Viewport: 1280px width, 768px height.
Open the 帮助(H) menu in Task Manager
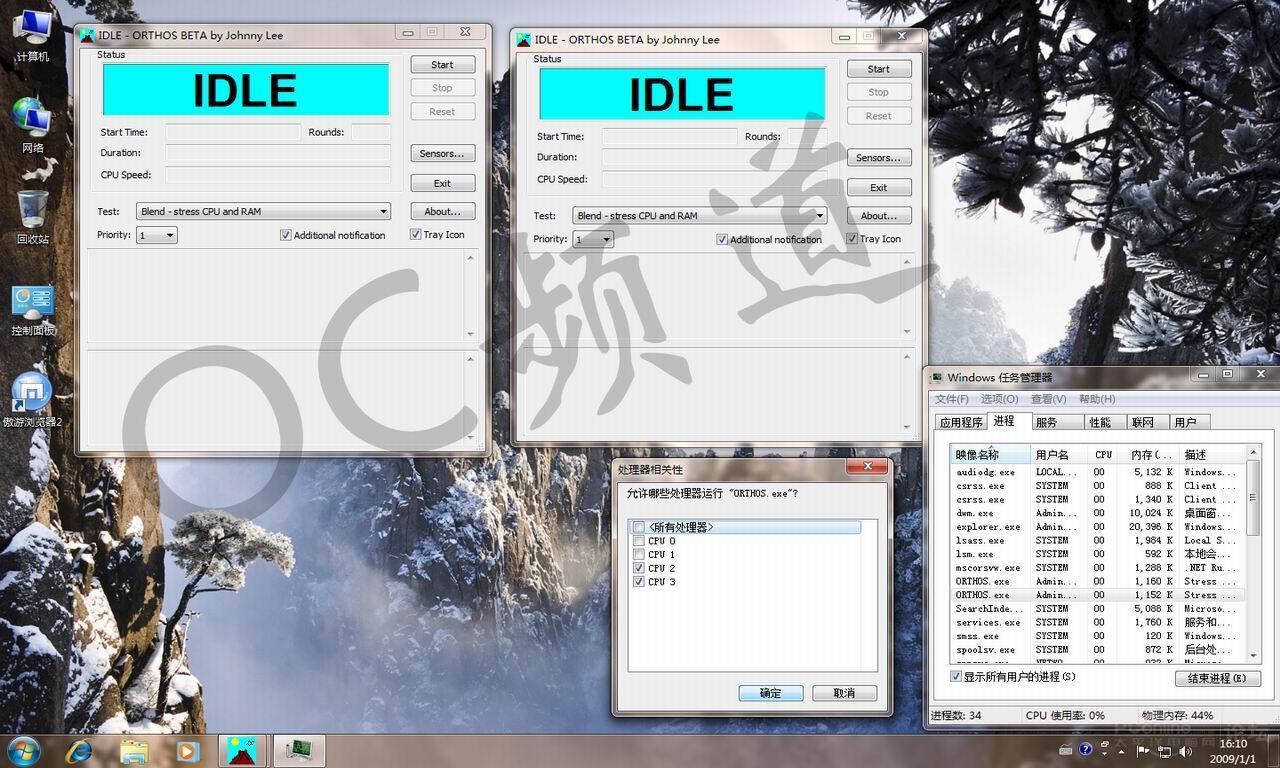(1097, 399)
